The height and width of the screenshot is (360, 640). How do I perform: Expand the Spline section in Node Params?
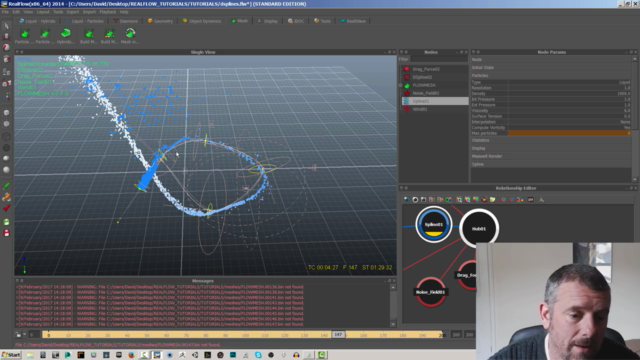click(551, 164)
